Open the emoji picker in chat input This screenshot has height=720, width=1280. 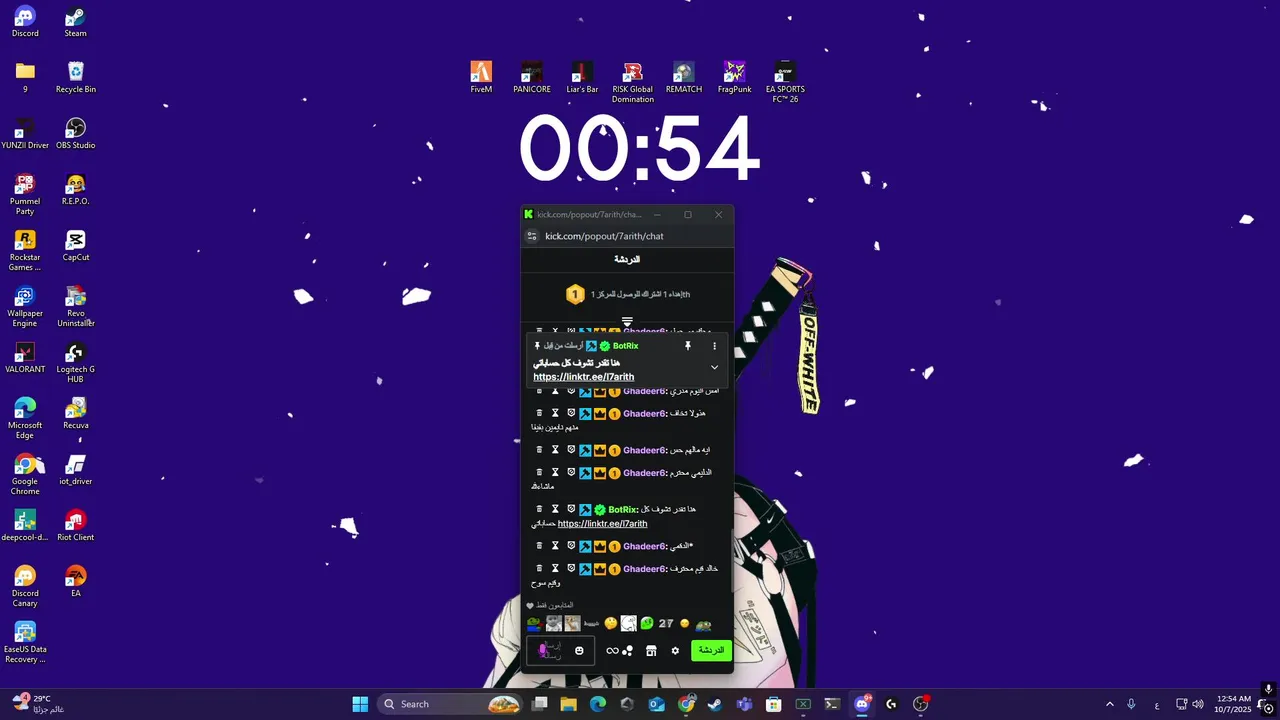(x=579, y=651)
